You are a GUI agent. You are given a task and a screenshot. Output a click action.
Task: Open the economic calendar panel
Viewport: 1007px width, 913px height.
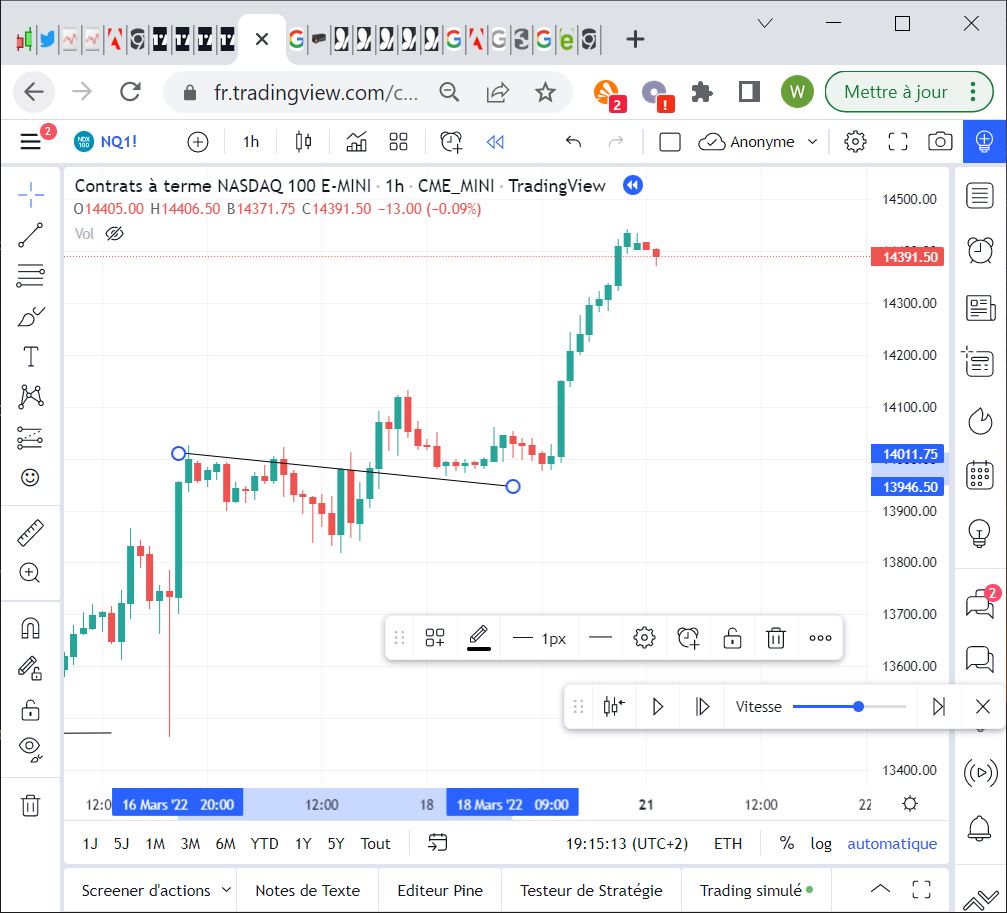[x=980, y=476]
